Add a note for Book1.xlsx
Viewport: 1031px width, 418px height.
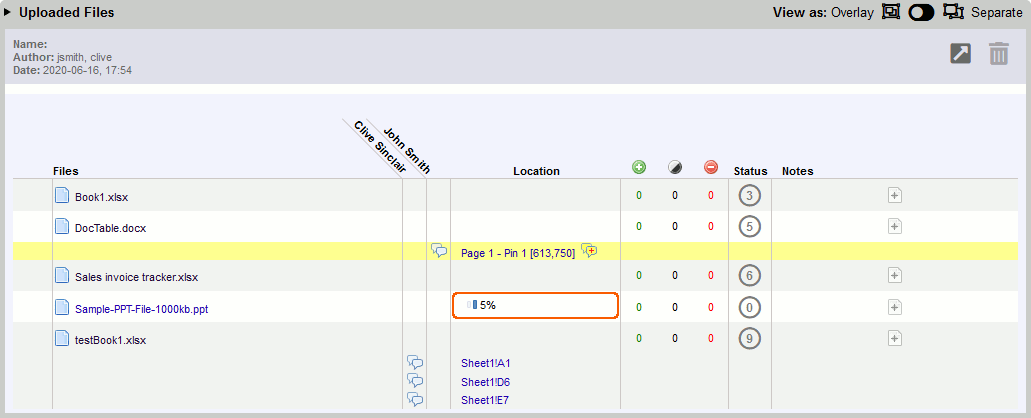895,195
